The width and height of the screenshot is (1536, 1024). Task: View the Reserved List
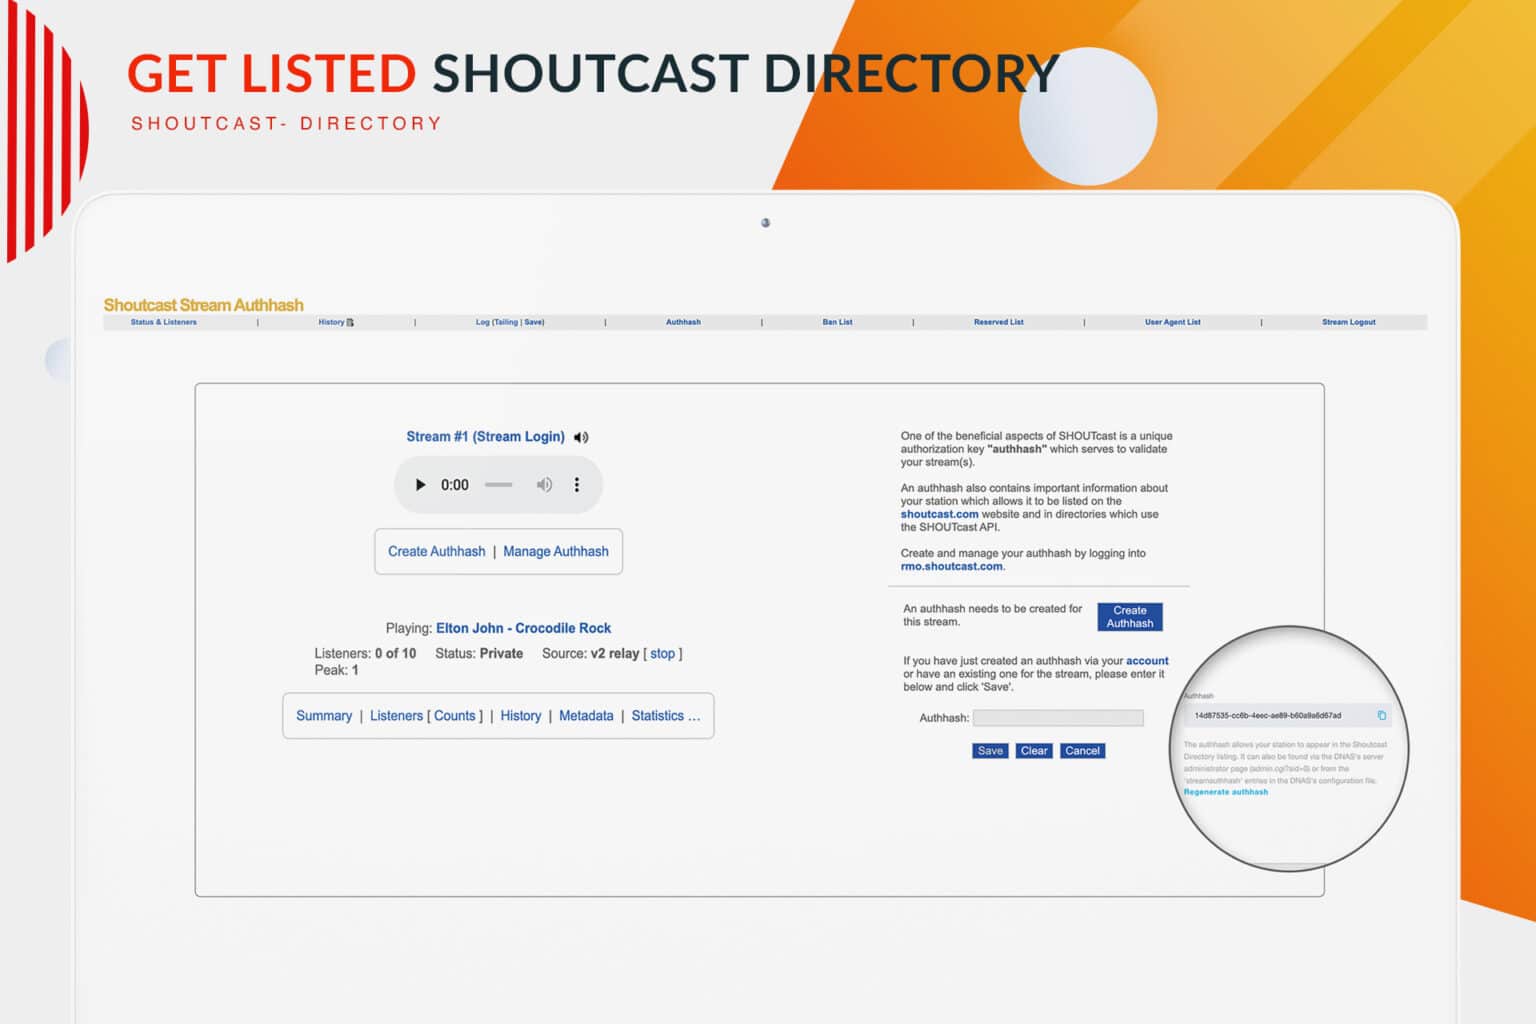tap(998, 322)
